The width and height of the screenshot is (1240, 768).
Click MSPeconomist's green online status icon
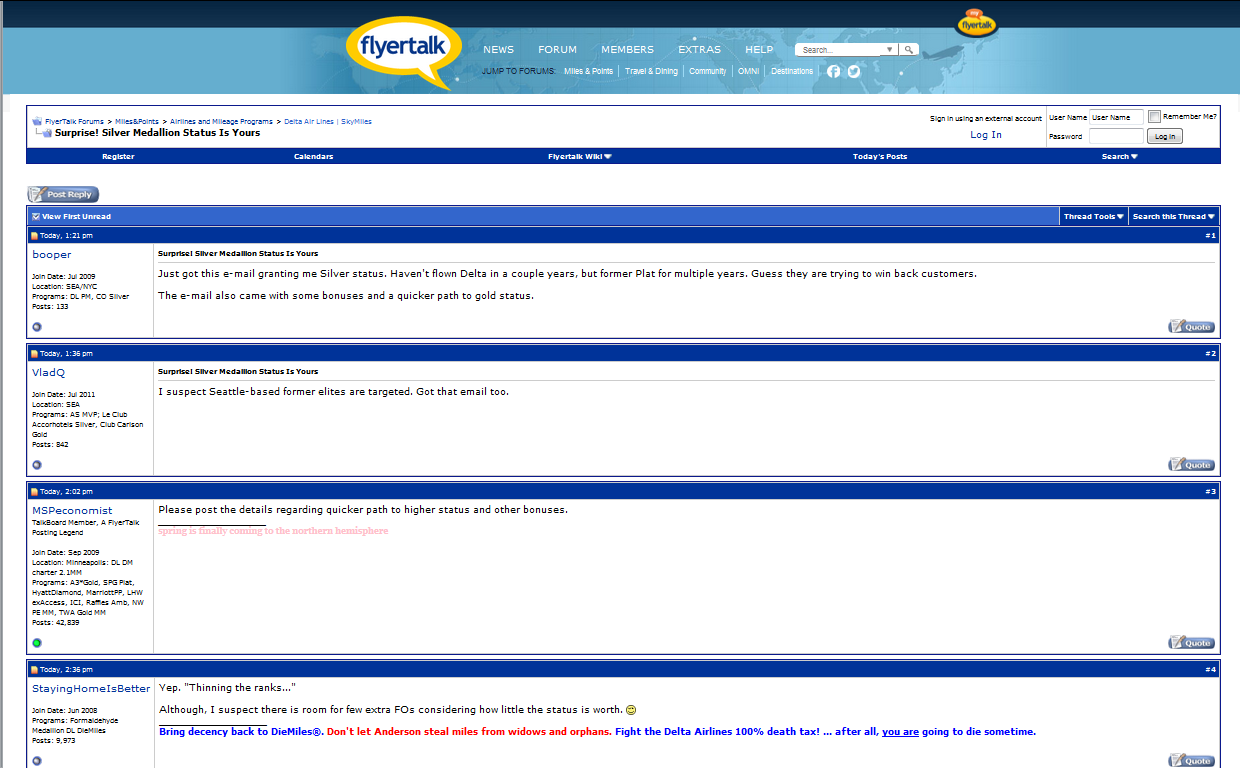37,643
